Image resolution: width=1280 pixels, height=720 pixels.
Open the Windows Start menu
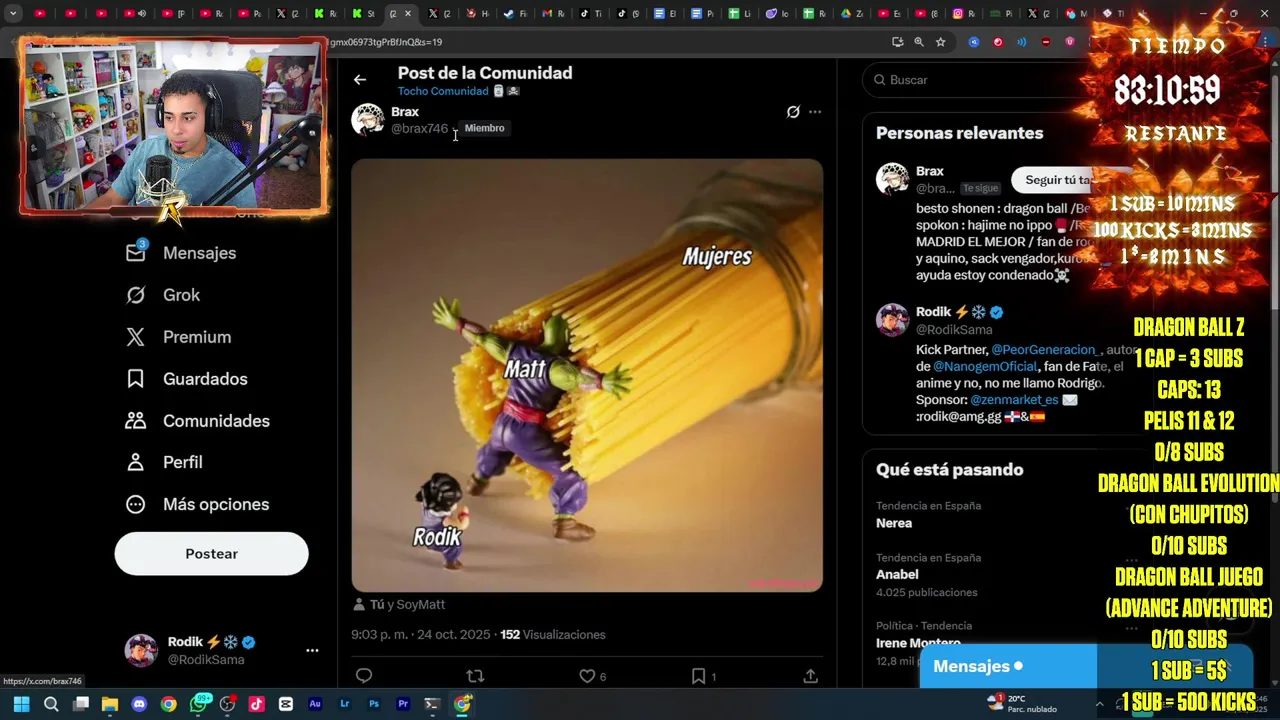coord(22,704)
